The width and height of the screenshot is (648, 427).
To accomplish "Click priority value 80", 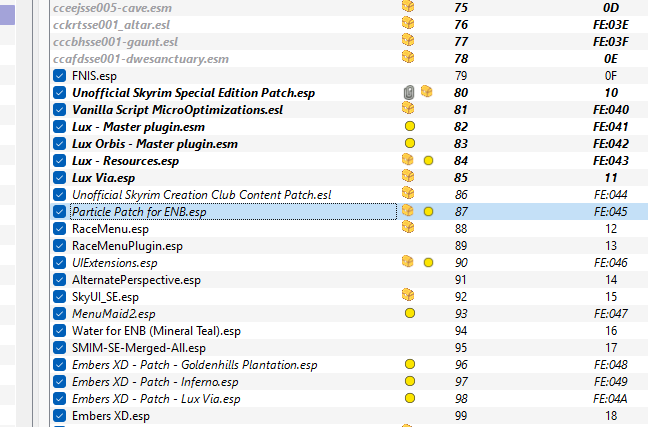I will 461,93.
